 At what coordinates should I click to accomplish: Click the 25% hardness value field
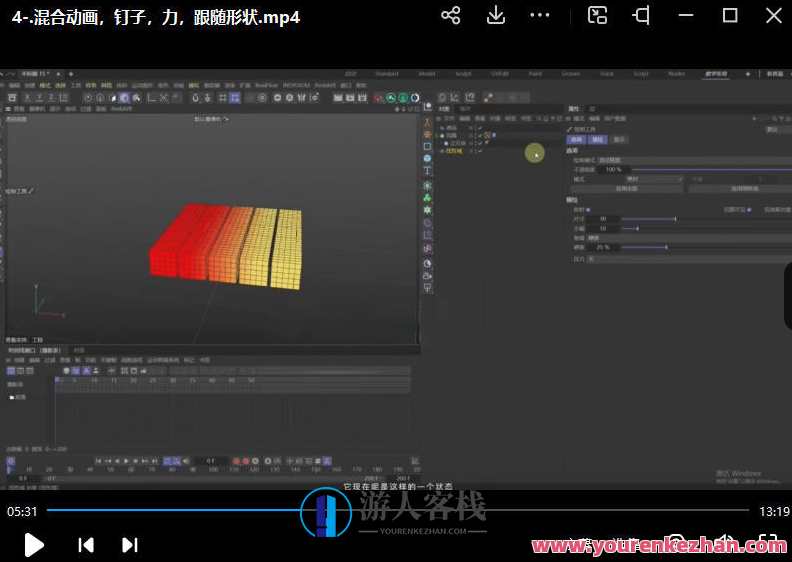pos(603,247)
